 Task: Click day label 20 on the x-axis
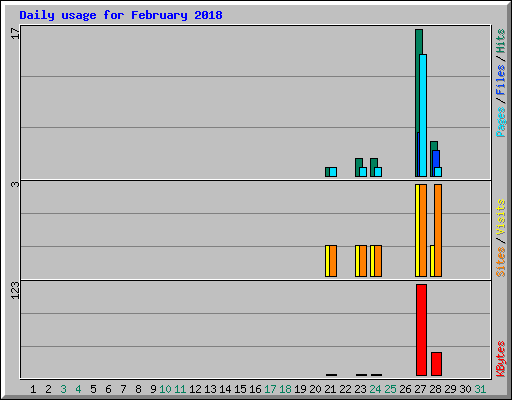tap(315, 389)
